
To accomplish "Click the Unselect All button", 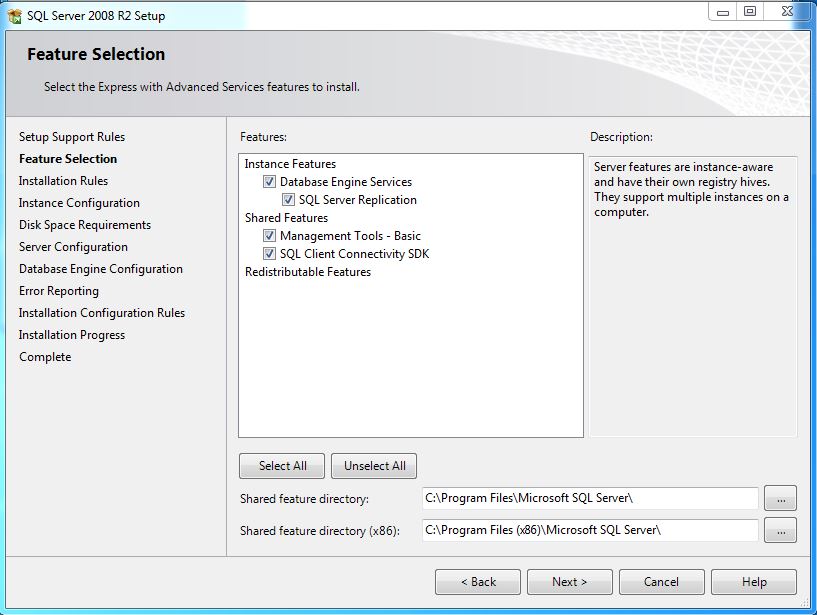I will 373,465.
